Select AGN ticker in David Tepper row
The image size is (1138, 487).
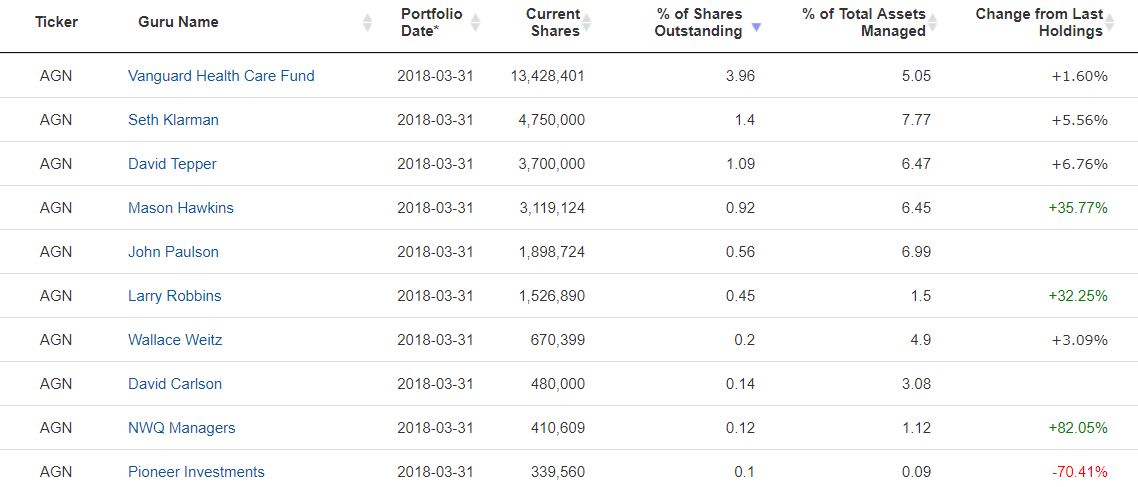(x=56, y=164)
